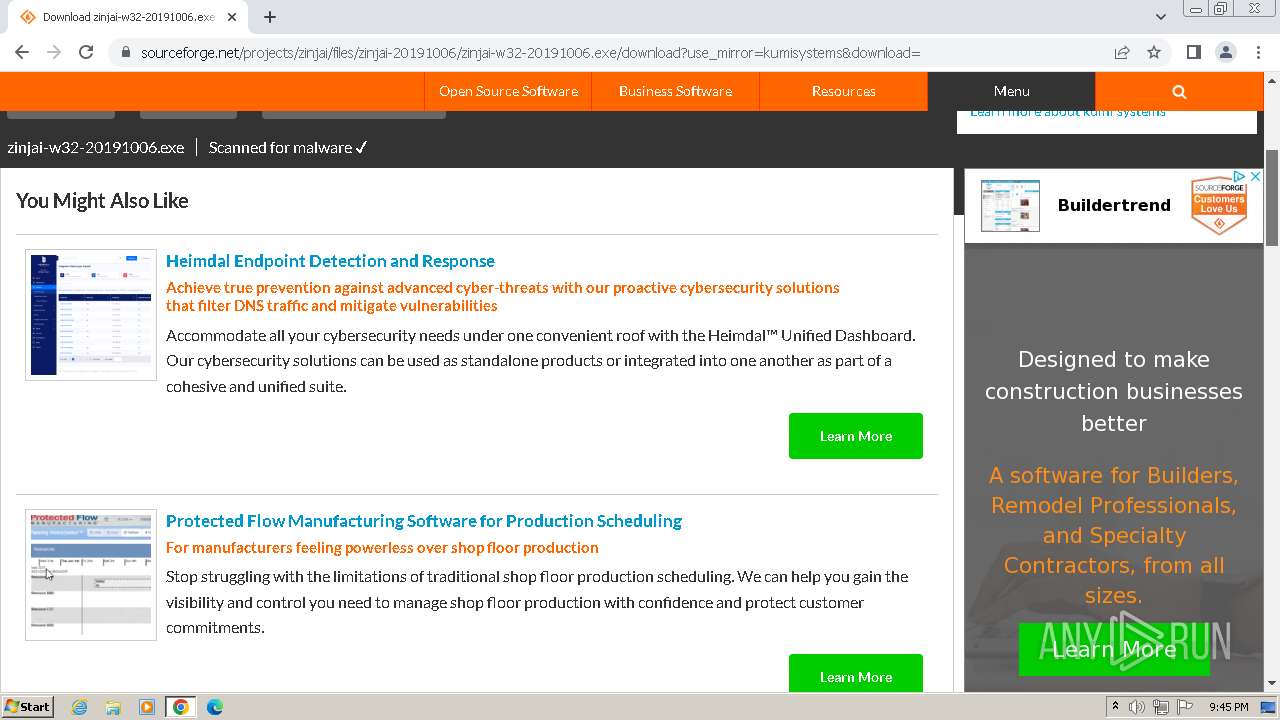Screen dimensions: 1280x720
Task: Open the clock showing 9:45 PM
Action: [x=1228, y=707]
